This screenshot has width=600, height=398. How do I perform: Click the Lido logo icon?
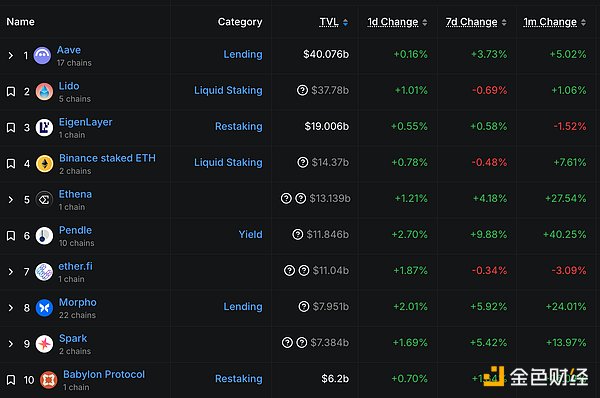click(44, 92)
